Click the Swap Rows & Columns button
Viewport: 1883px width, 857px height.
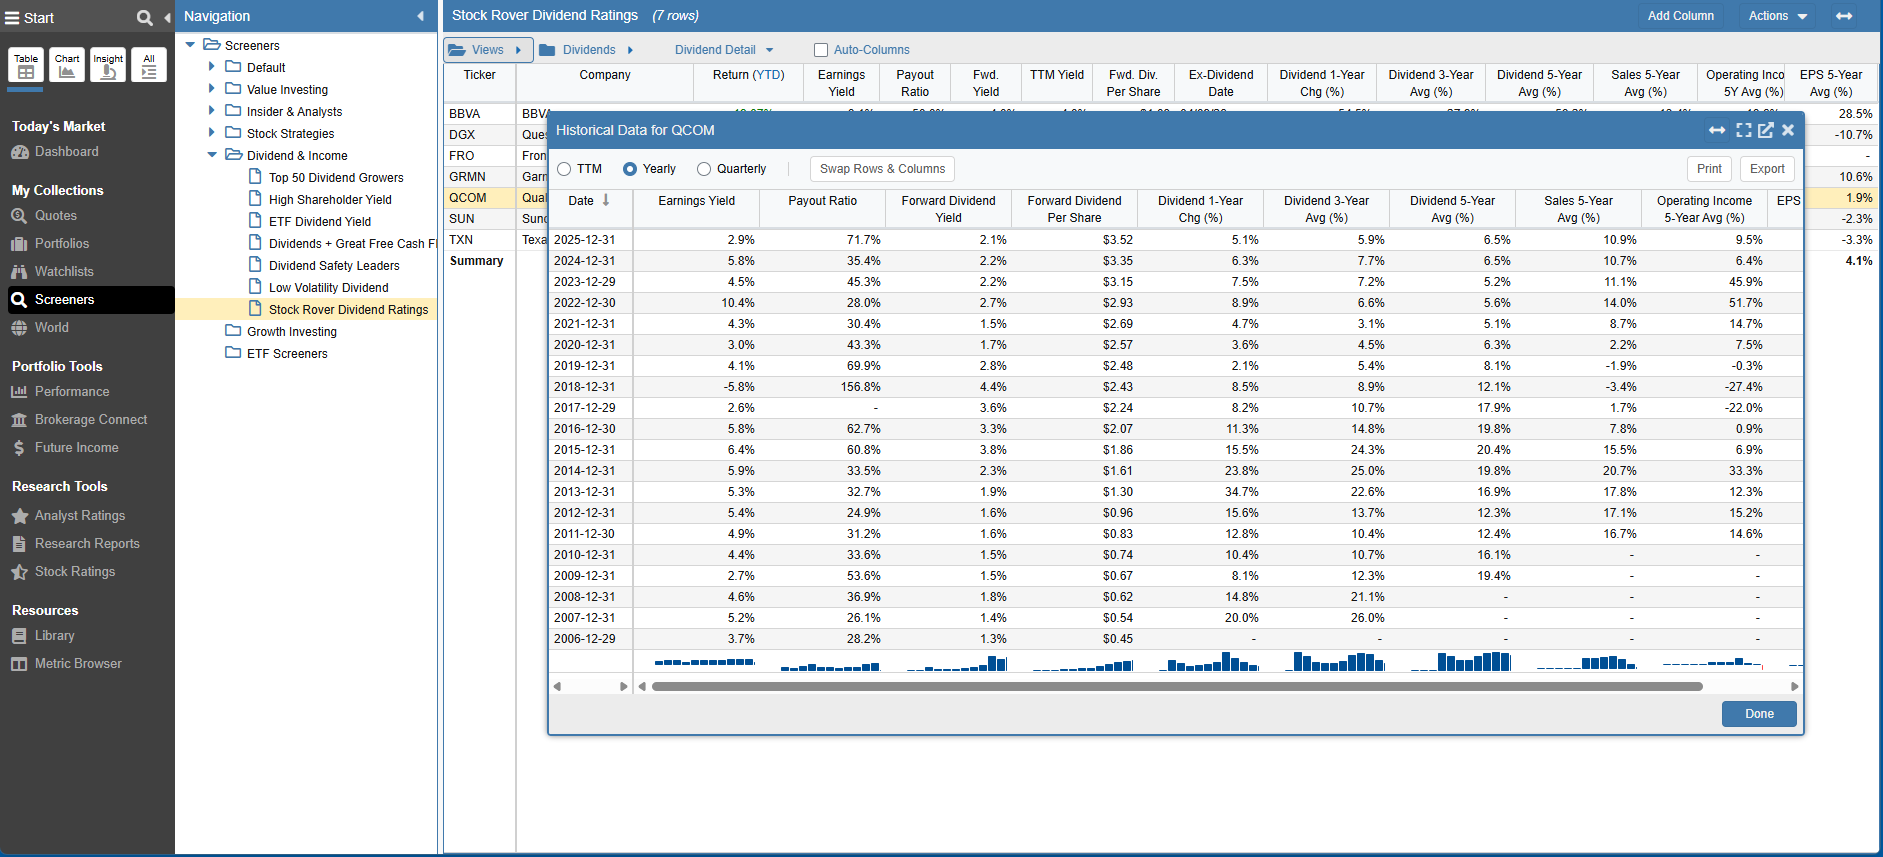tap(882, 169)
